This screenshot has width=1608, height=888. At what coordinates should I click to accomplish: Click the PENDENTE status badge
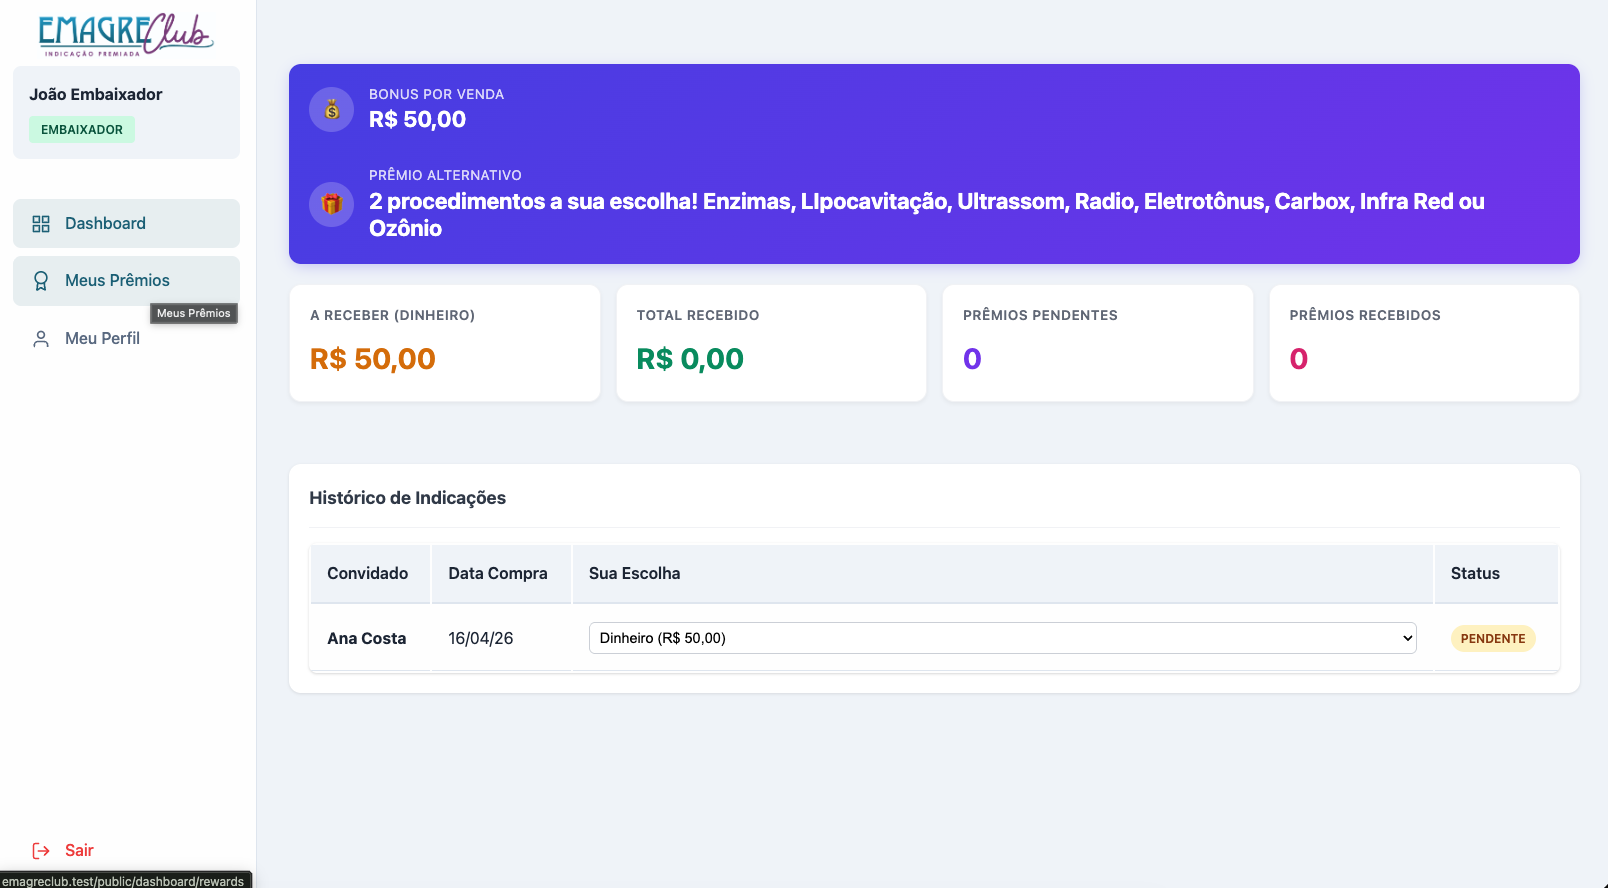click(x=1492, y=639)
